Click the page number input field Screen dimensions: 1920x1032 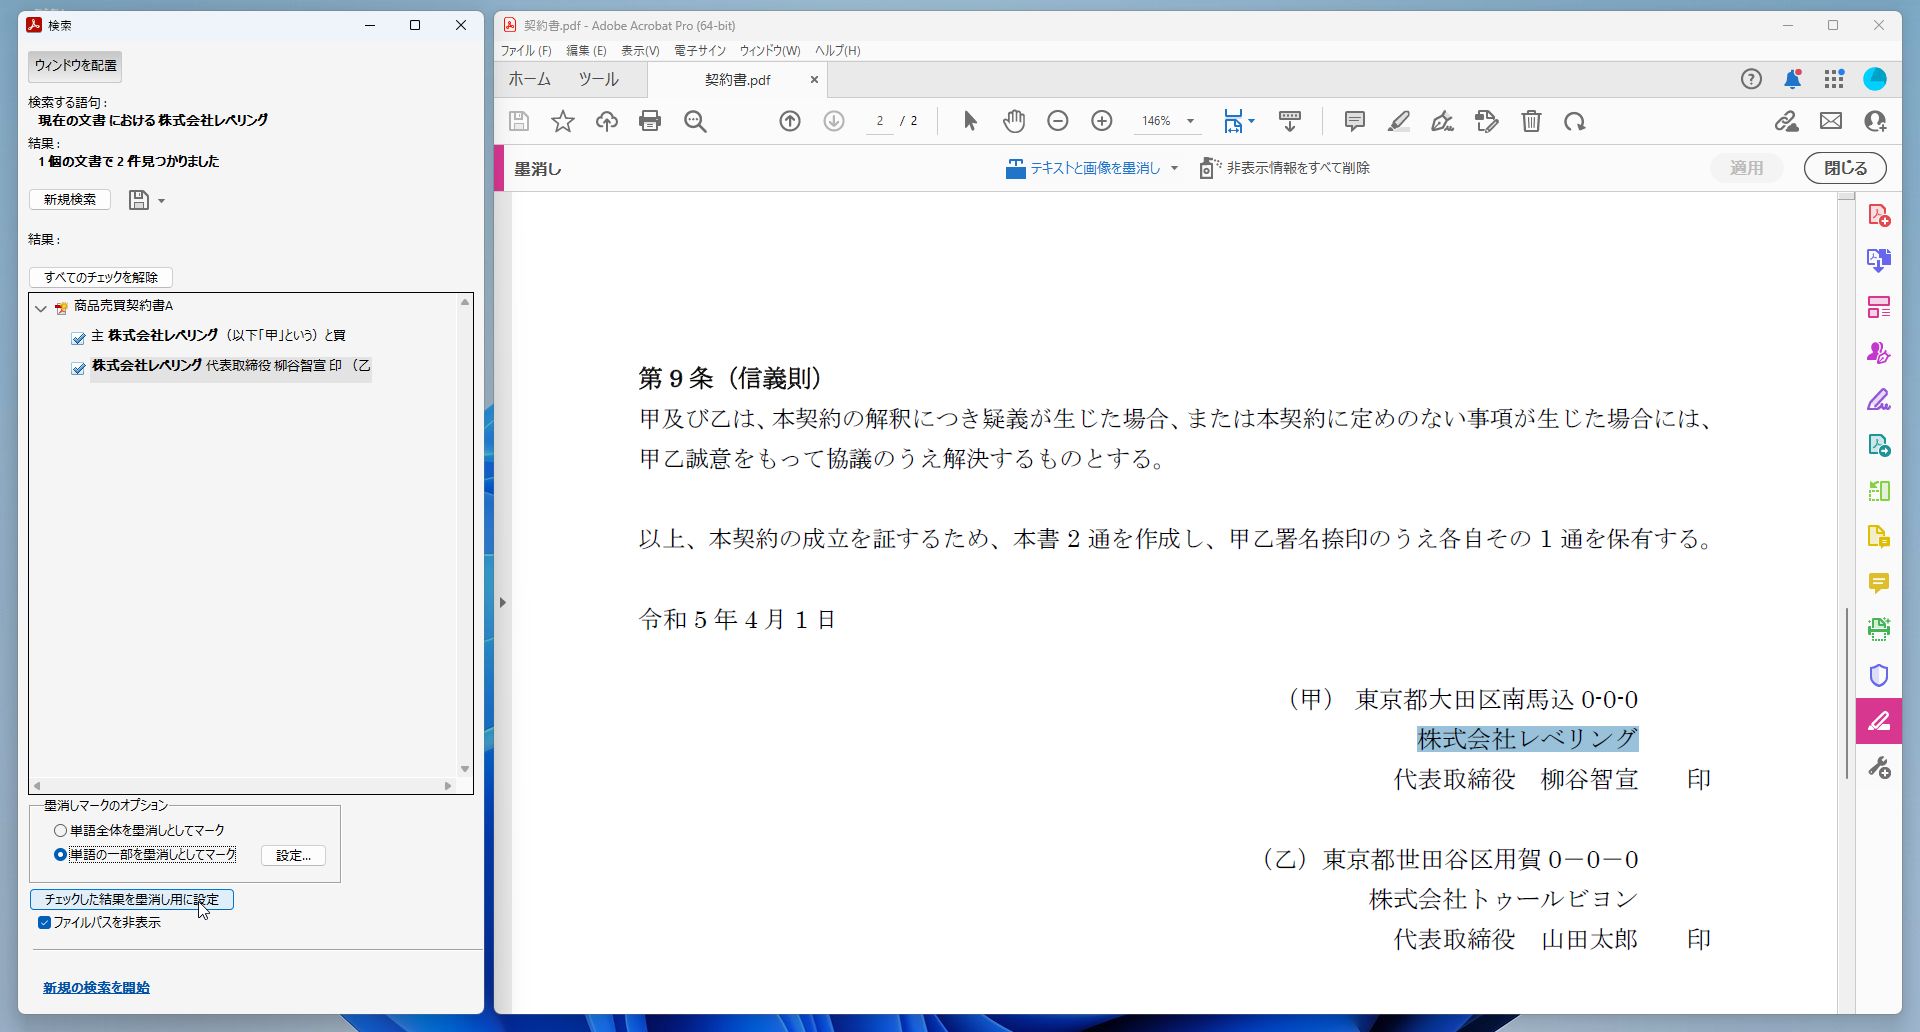(878, 120)
